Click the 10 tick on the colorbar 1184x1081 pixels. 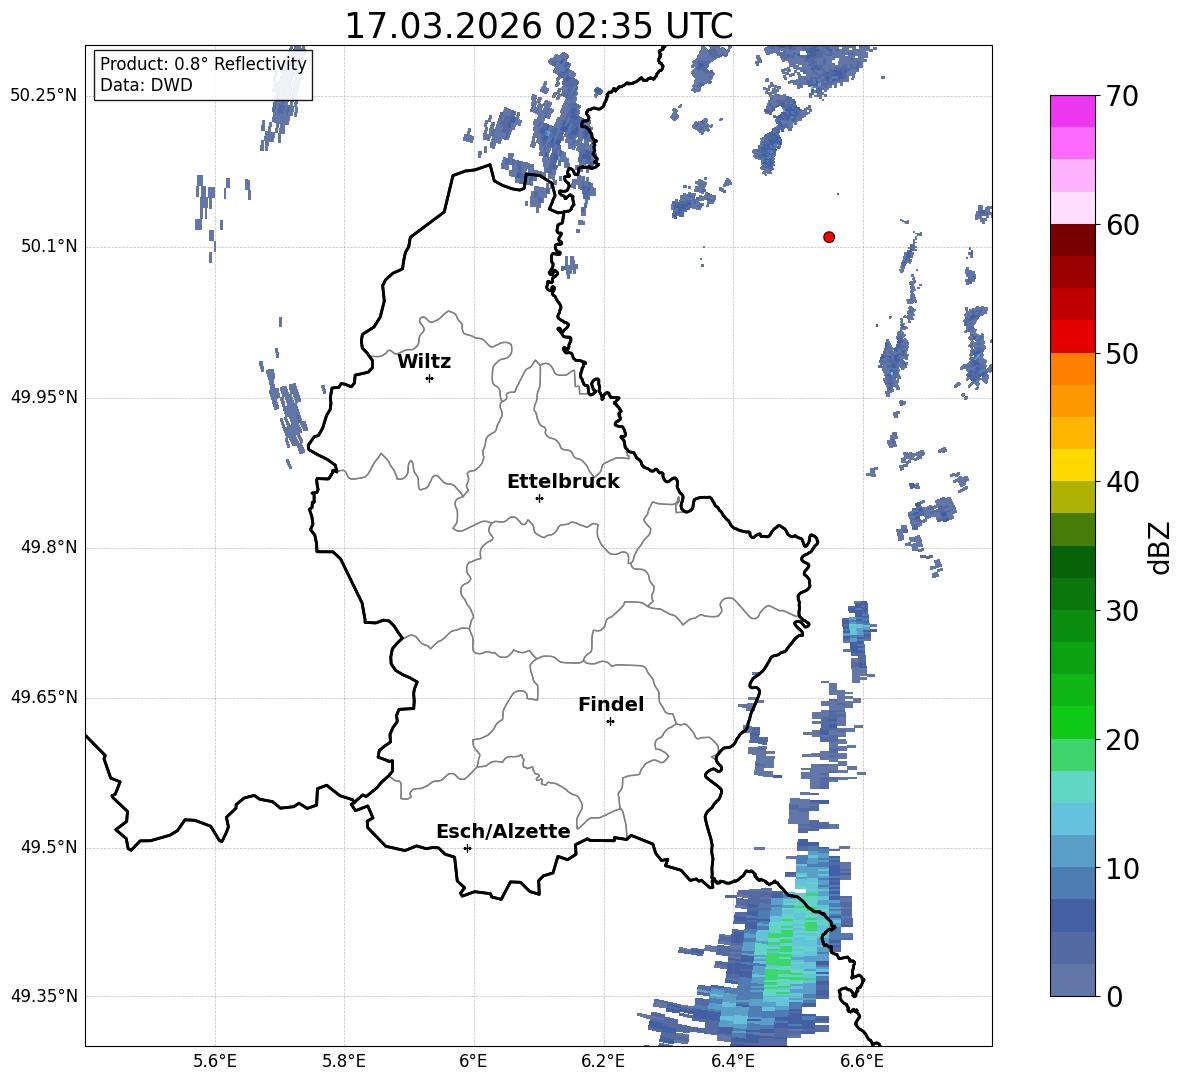pyautogui.click(x=1122, y=868)
